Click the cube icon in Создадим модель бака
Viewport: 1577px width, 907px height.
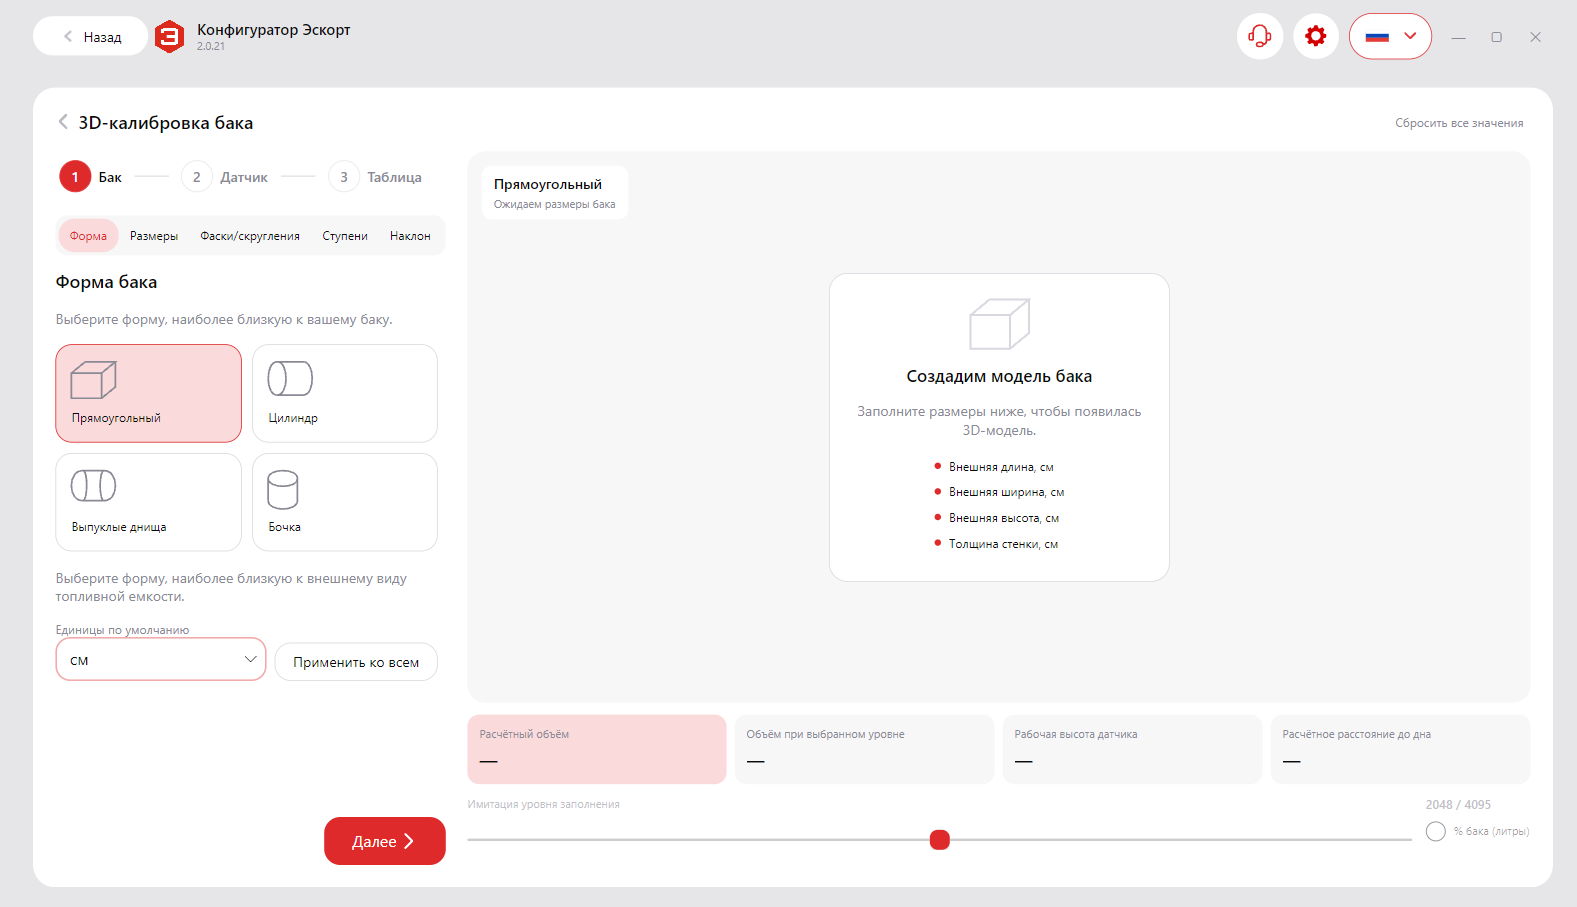999,324
